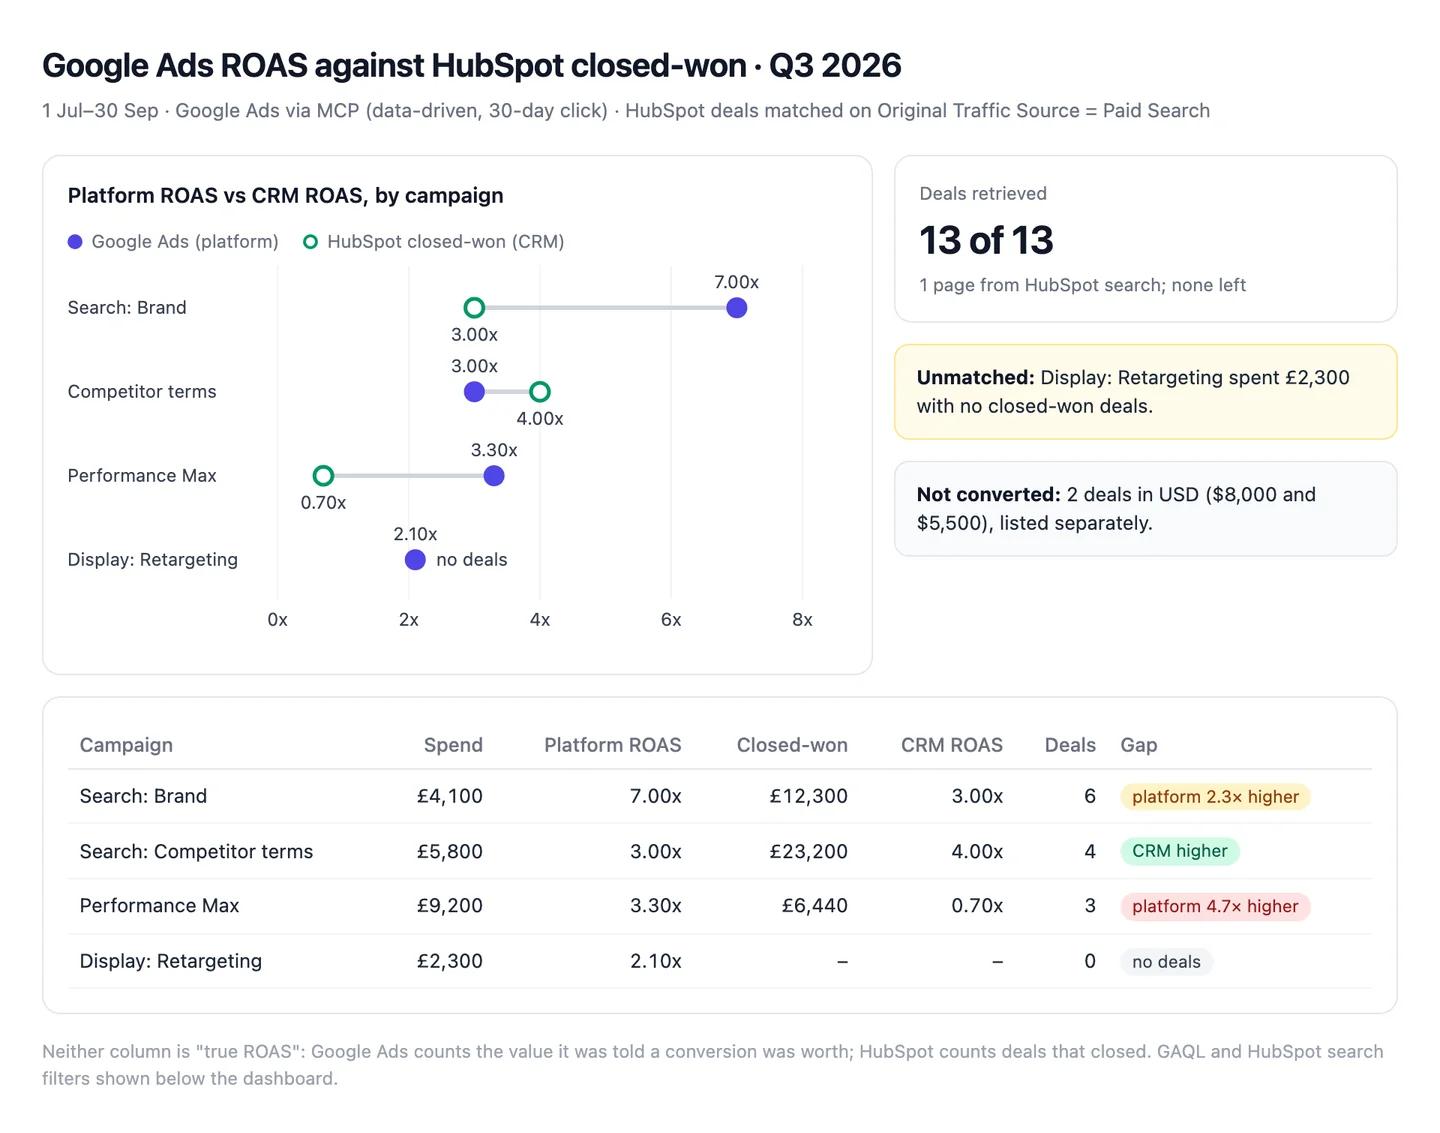Click the Platform ROAS column header
This screenshot has width=1440, height=1133.
[613, 745]
